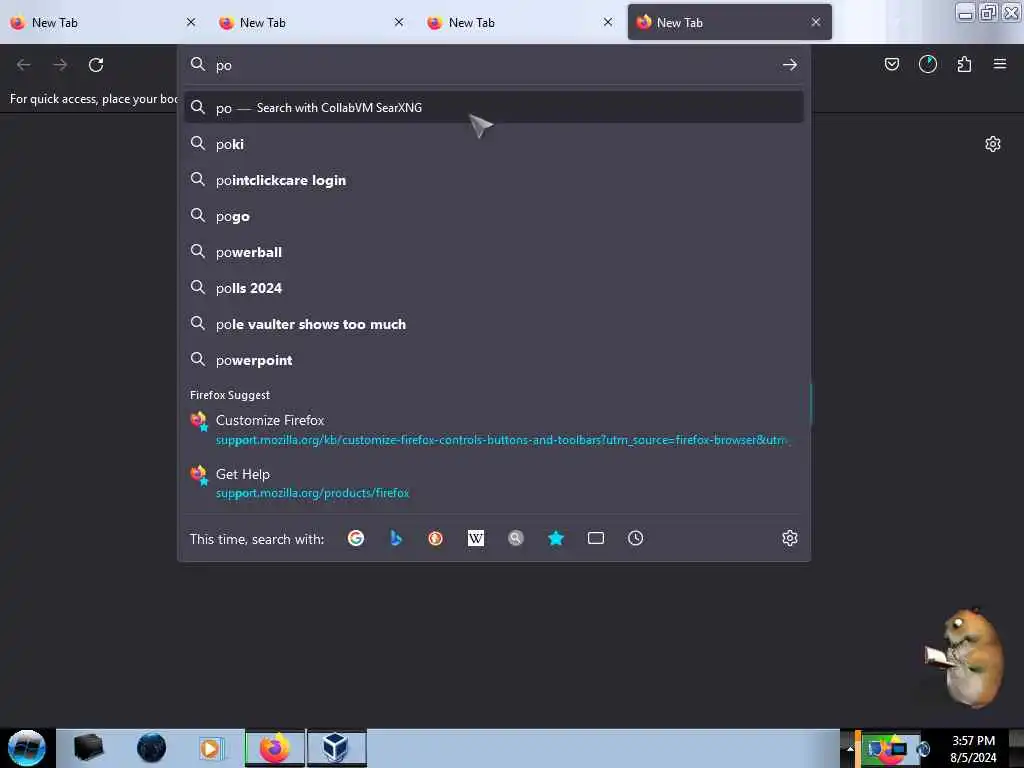Open the dark globe taskbar icon
The height and width of the screenshot is (768, 1024).
tap(151, 748)
